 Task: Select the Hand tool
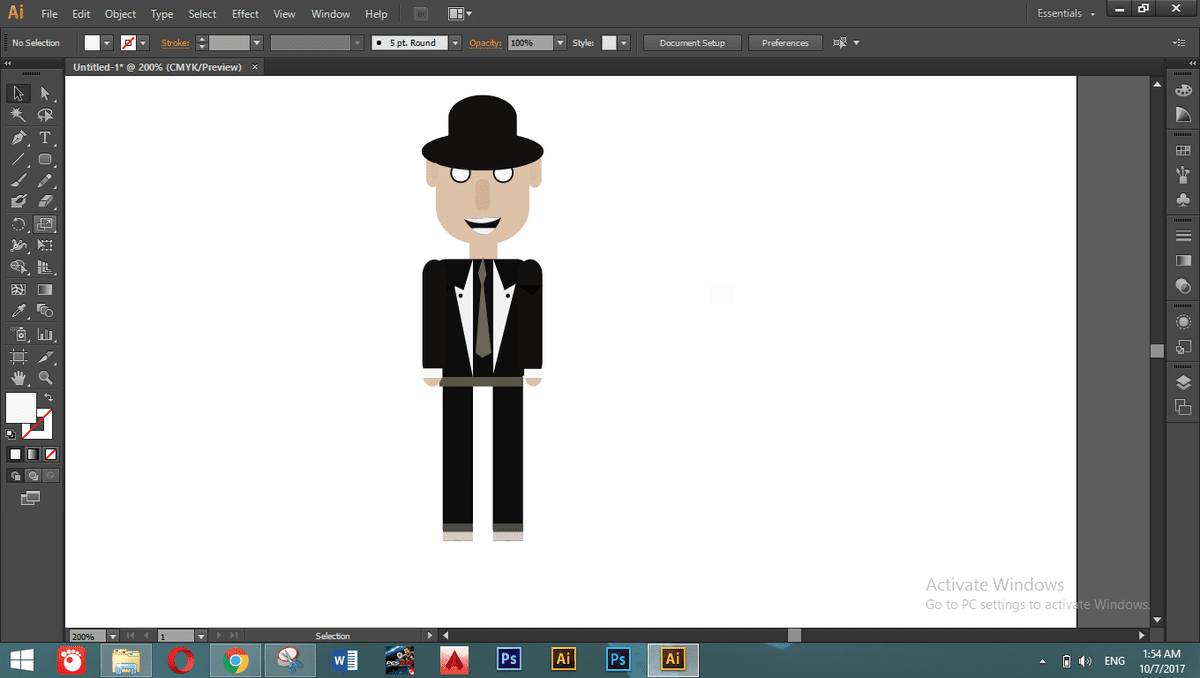tap(18, 378)
